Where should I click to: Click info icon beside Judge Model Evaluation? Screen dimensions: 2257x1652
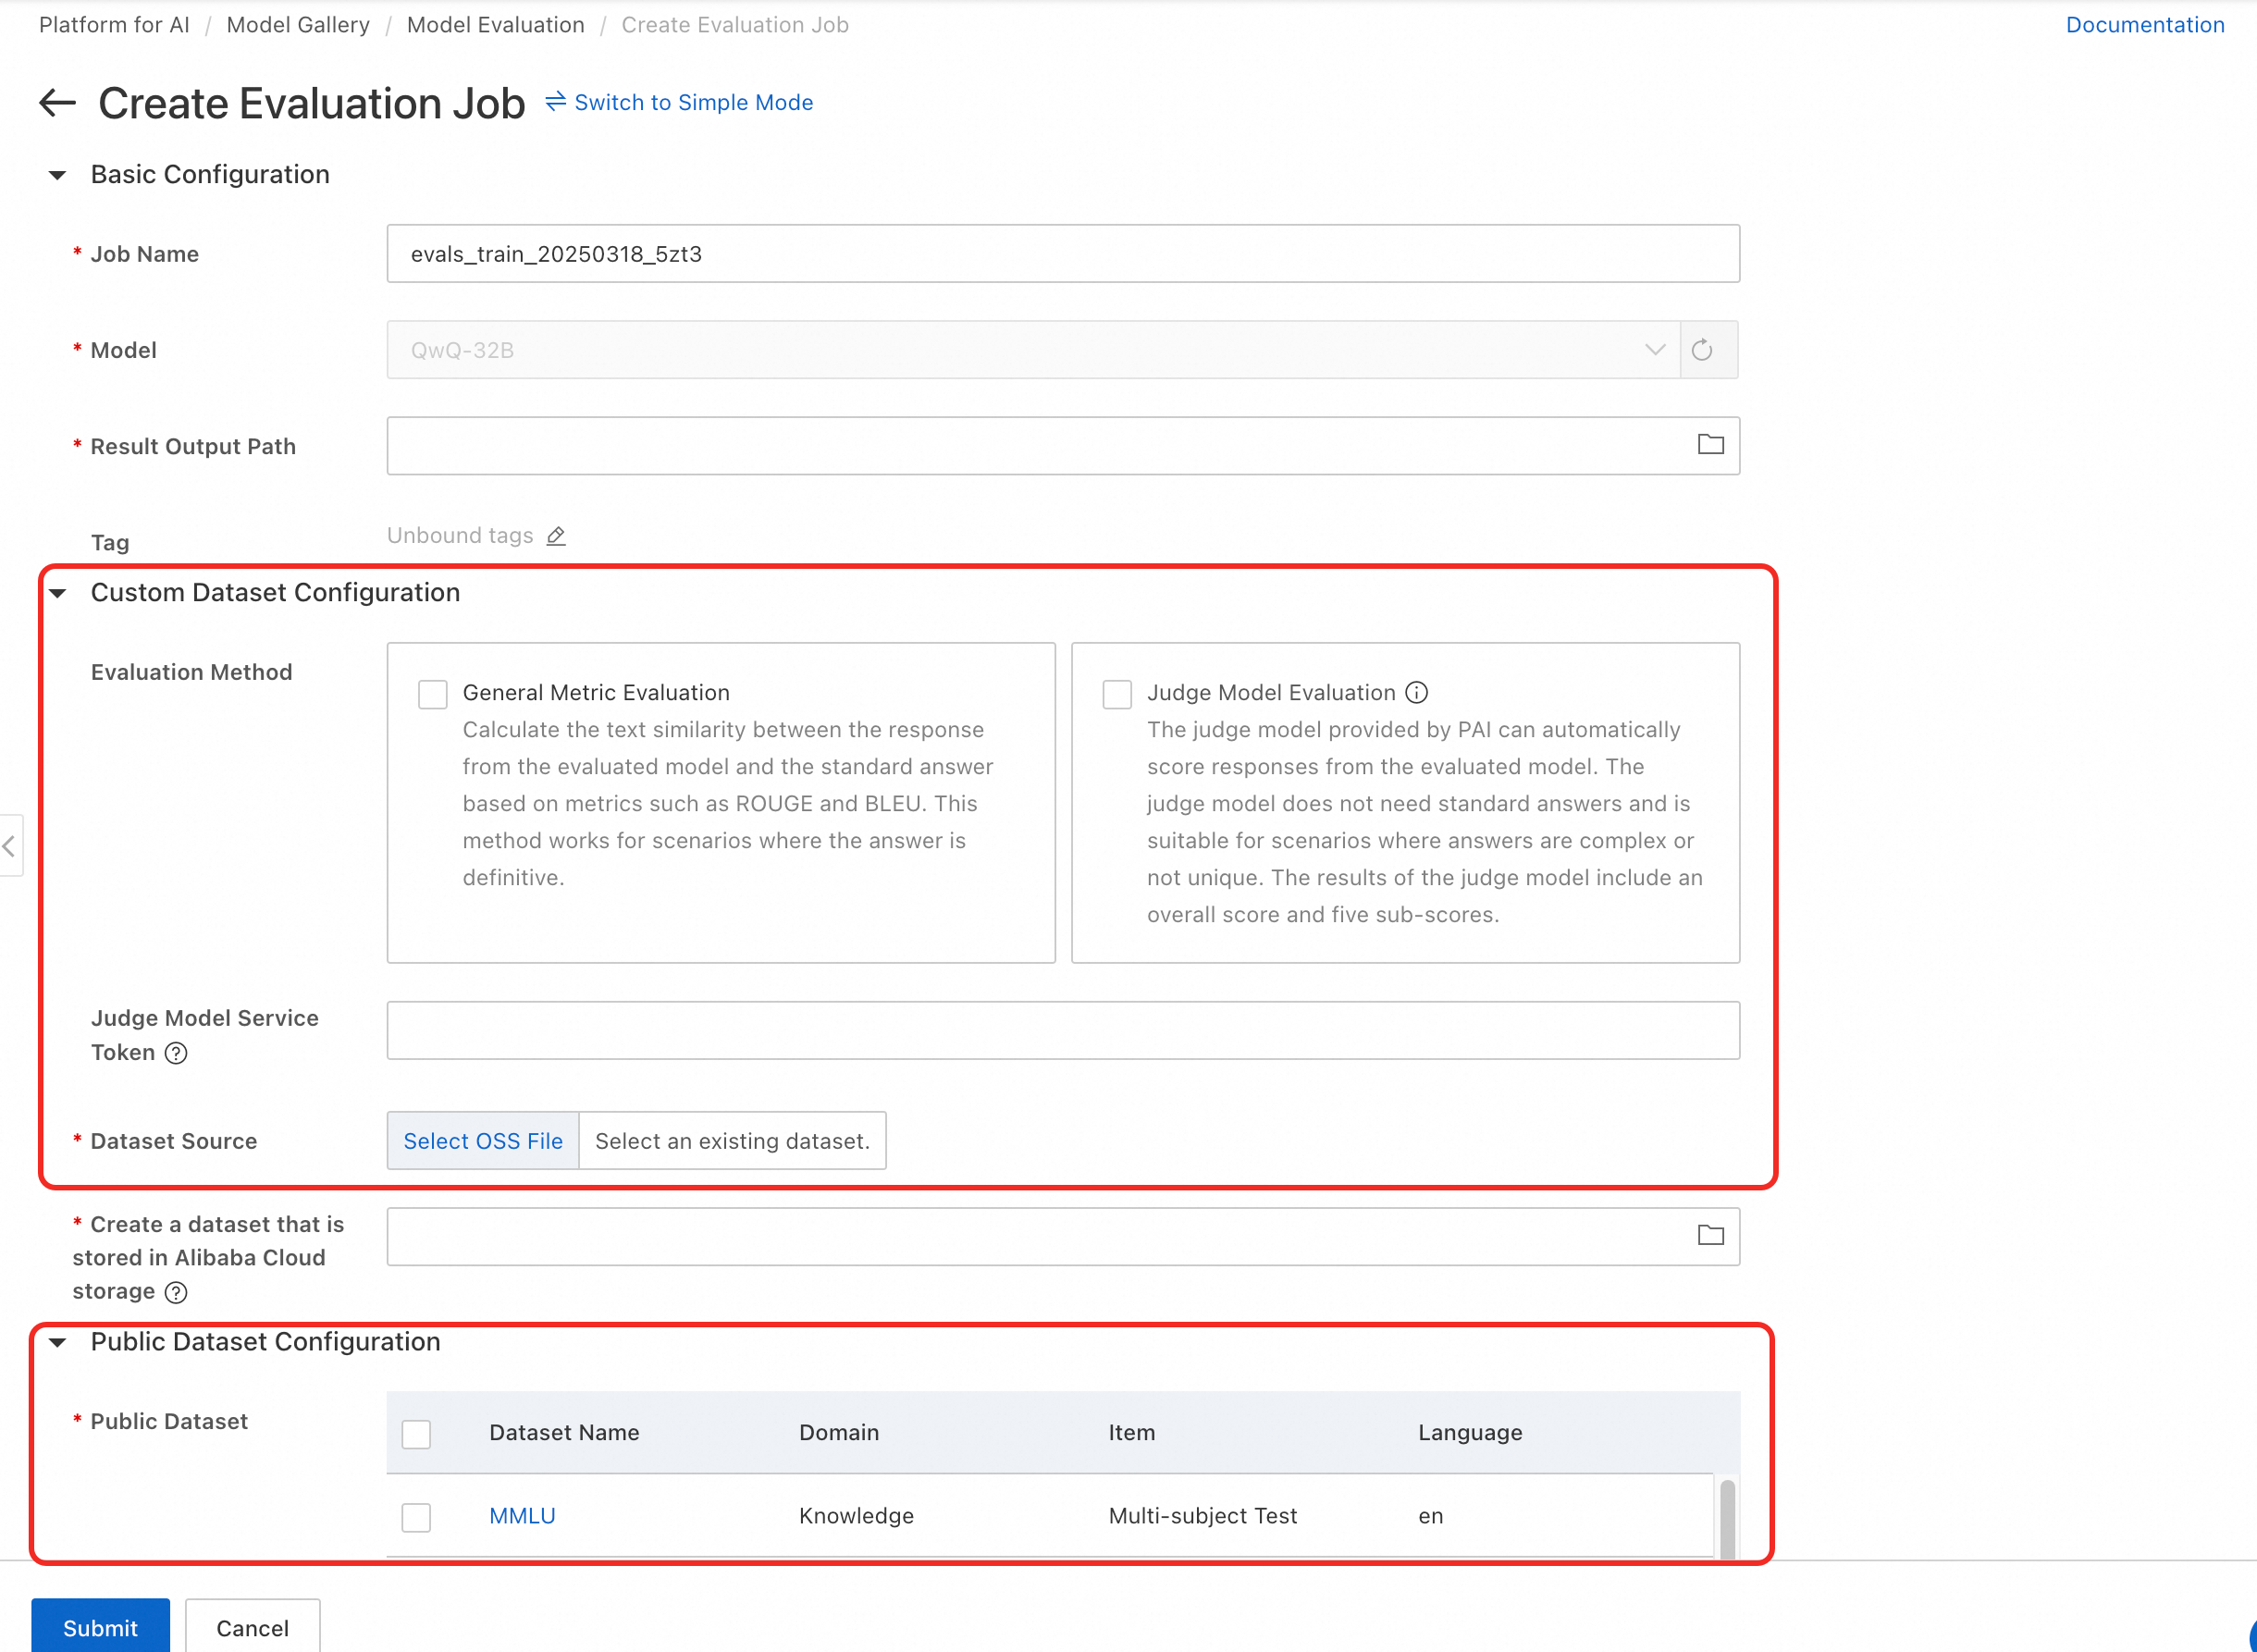coord(1416,692)
